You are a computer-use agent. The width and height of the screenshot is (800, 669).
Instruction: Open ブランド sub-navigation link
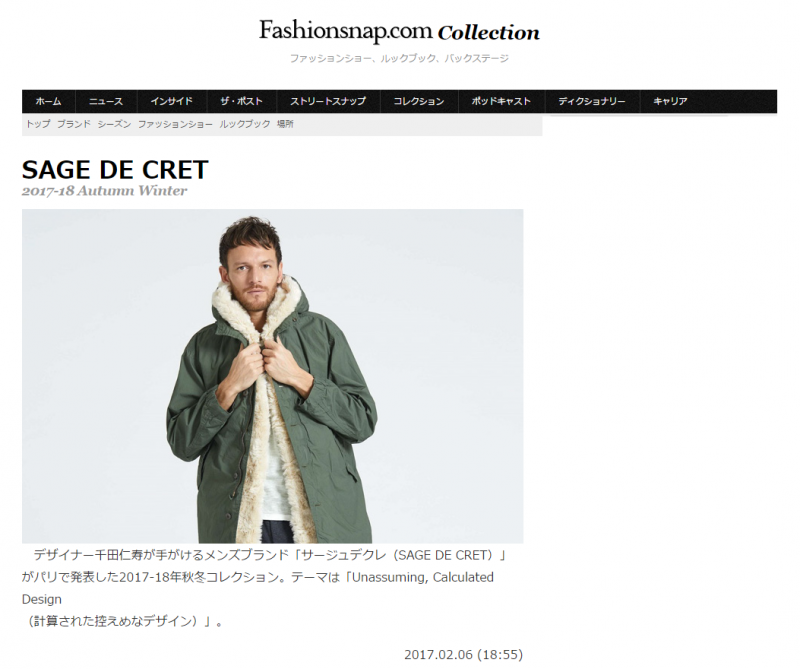(x=73, y=124)
